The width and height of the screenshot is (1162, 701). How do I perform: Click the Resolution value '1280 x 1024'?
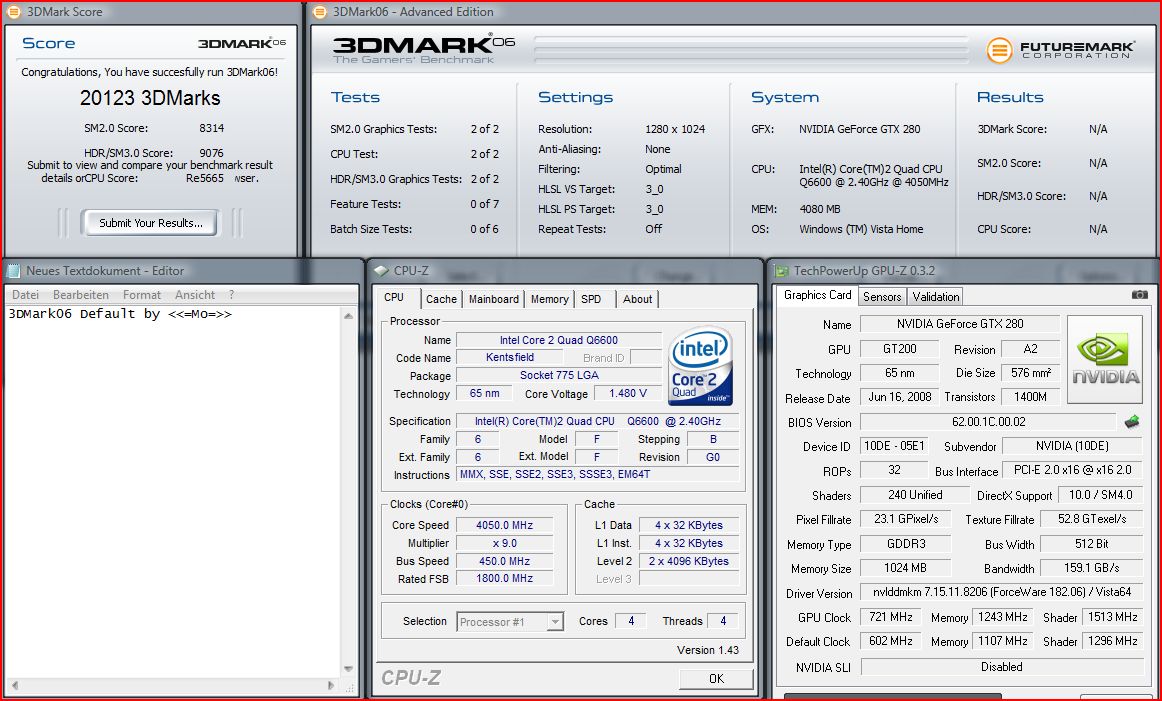674,129
